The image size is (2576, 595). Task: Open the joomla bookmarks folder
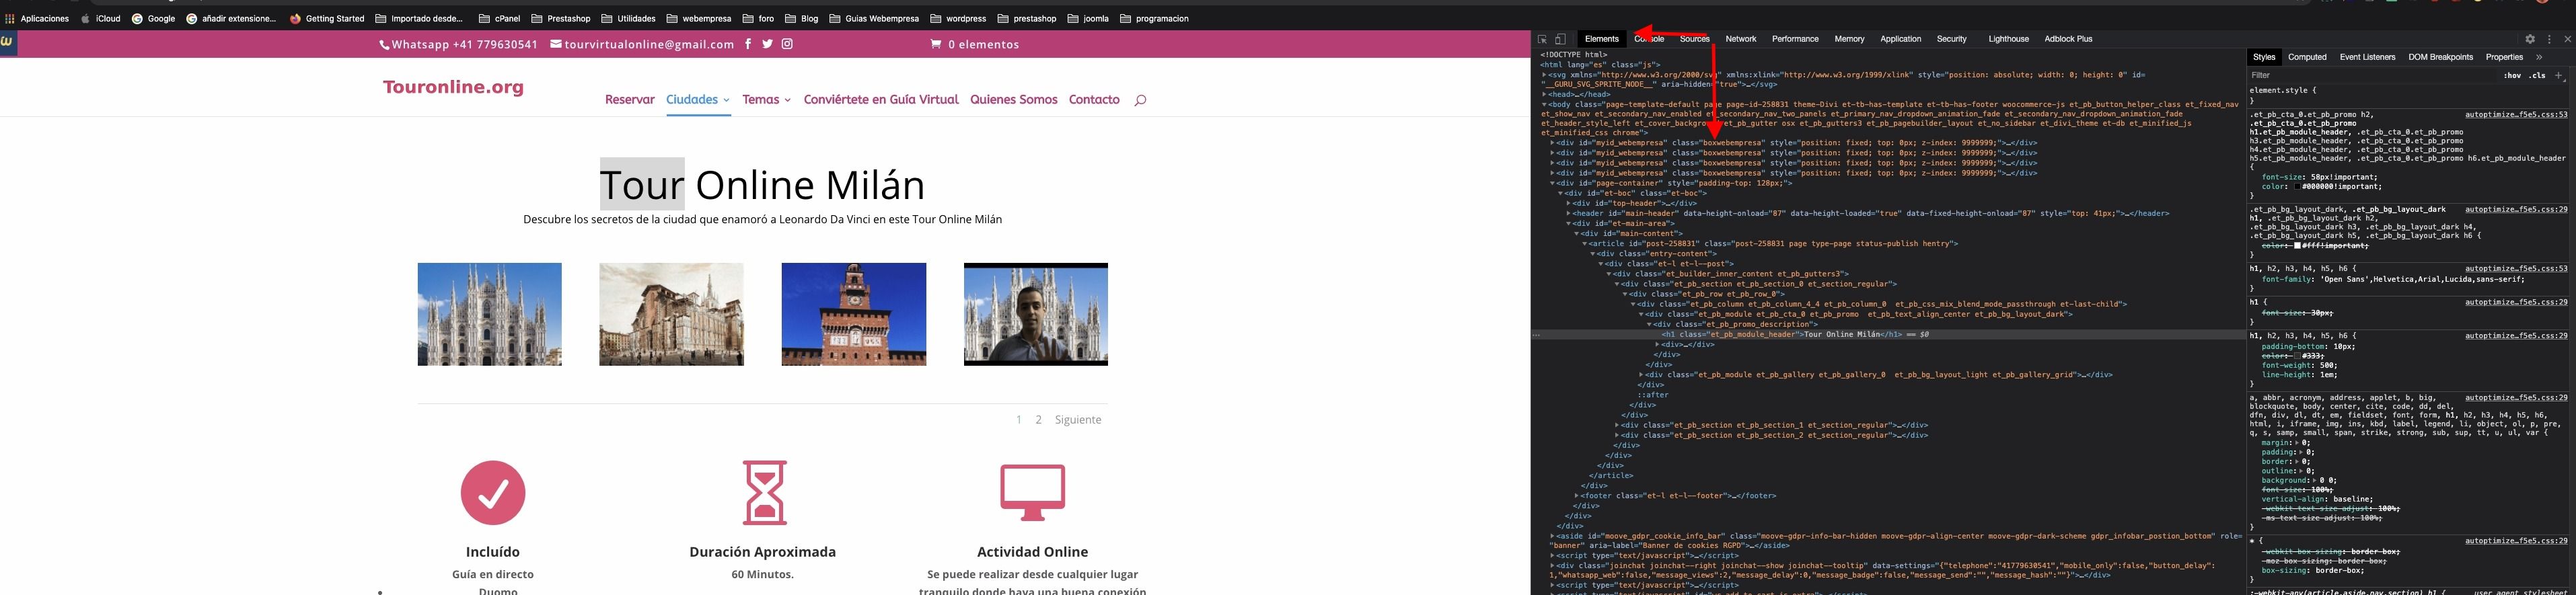click(1088, 18)
